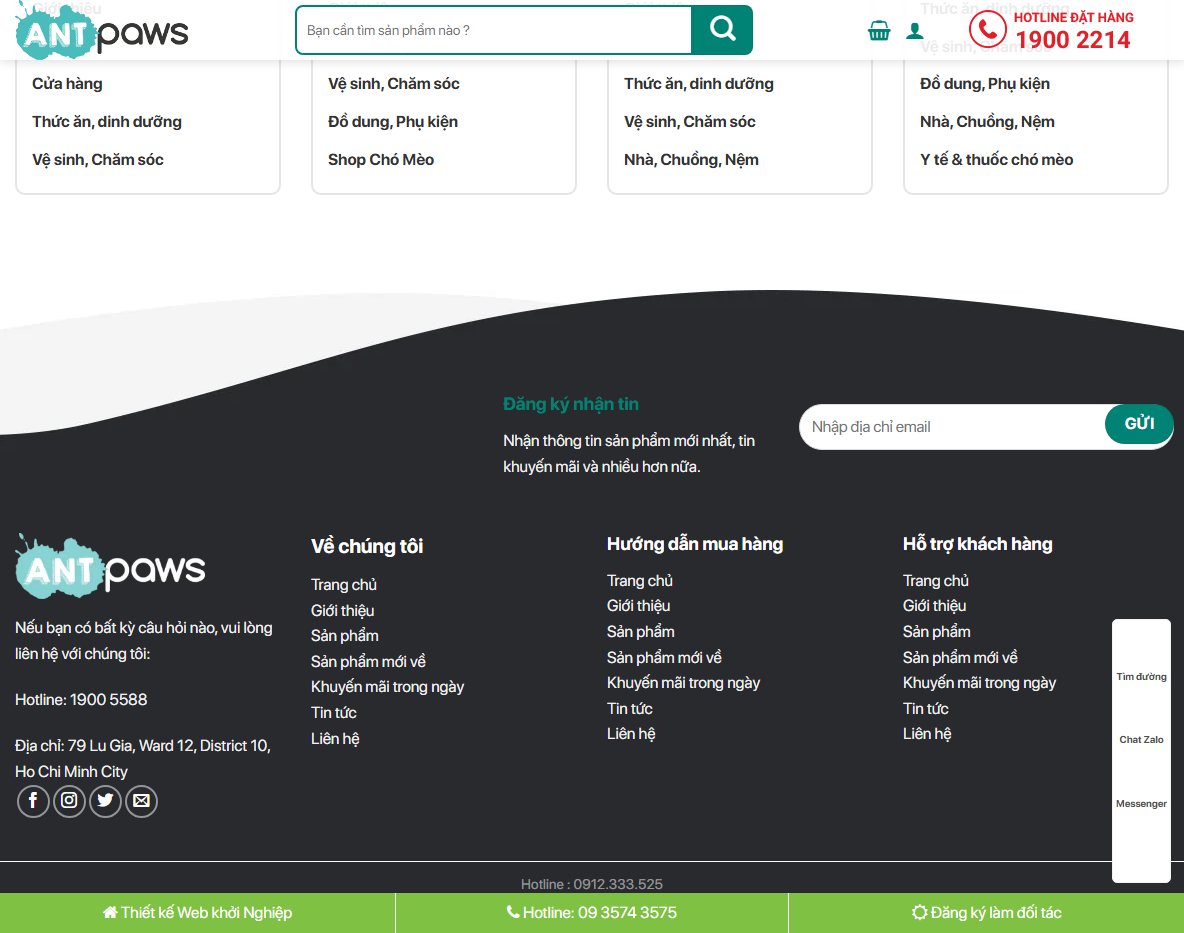Open the Facebook icon in footer

click(x=33, y=801)
